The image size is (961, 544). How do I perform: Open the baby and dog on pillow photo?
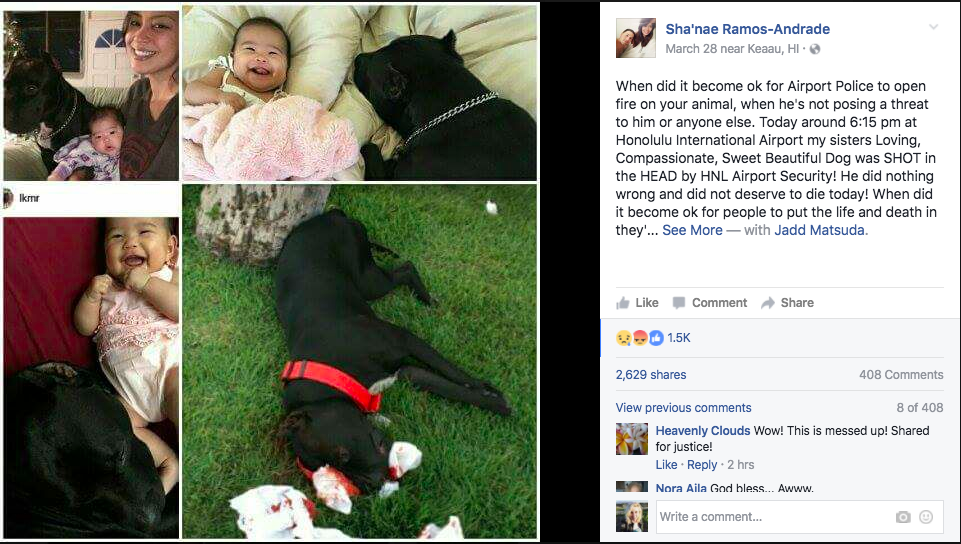(x=360, y=93)
